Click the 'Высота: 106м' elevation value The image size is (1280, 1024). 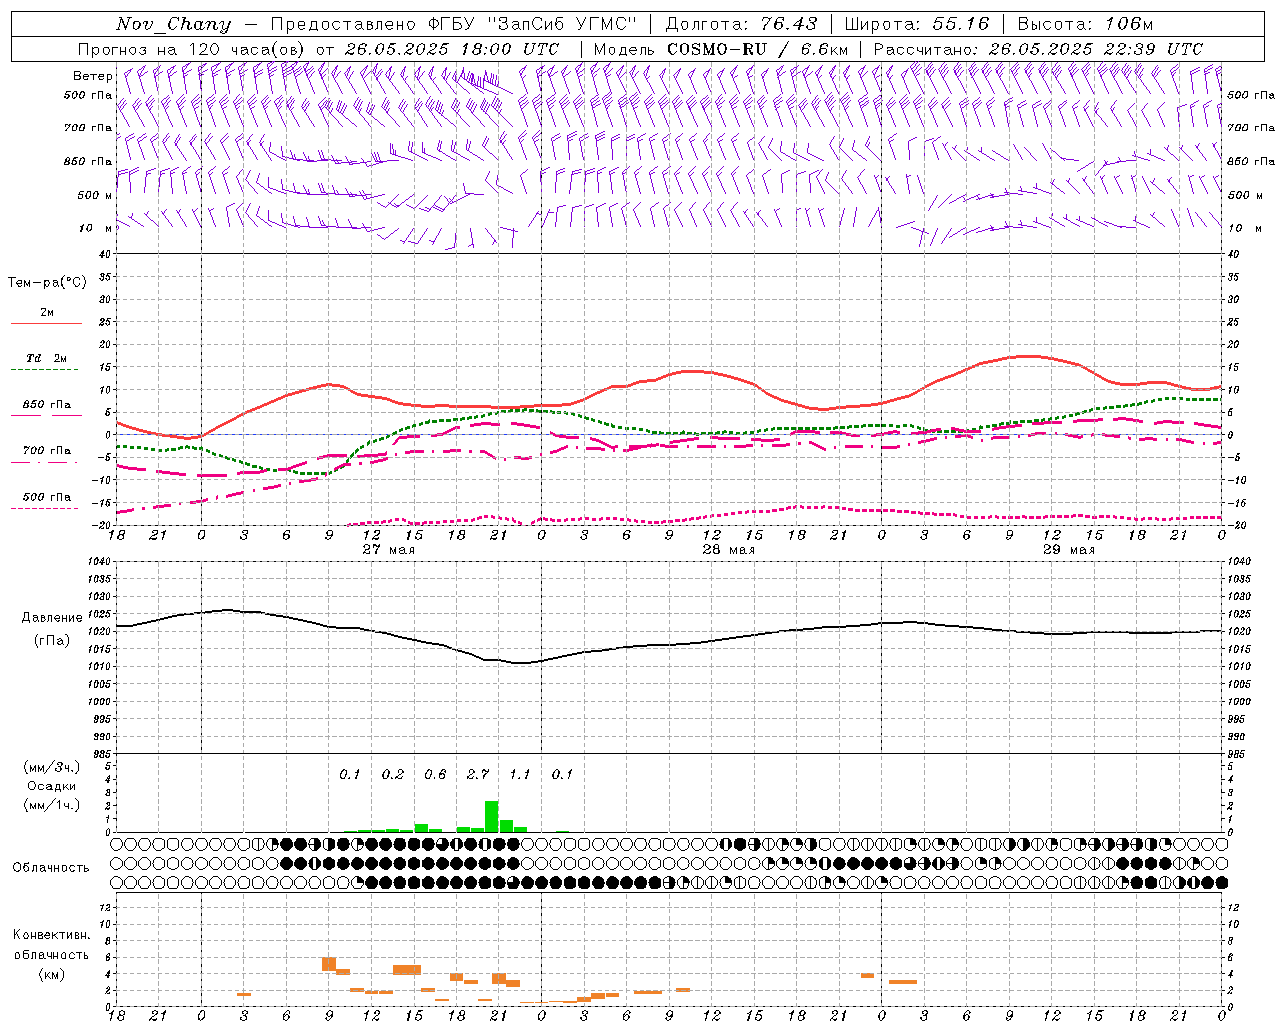(x=1085, y=23)
